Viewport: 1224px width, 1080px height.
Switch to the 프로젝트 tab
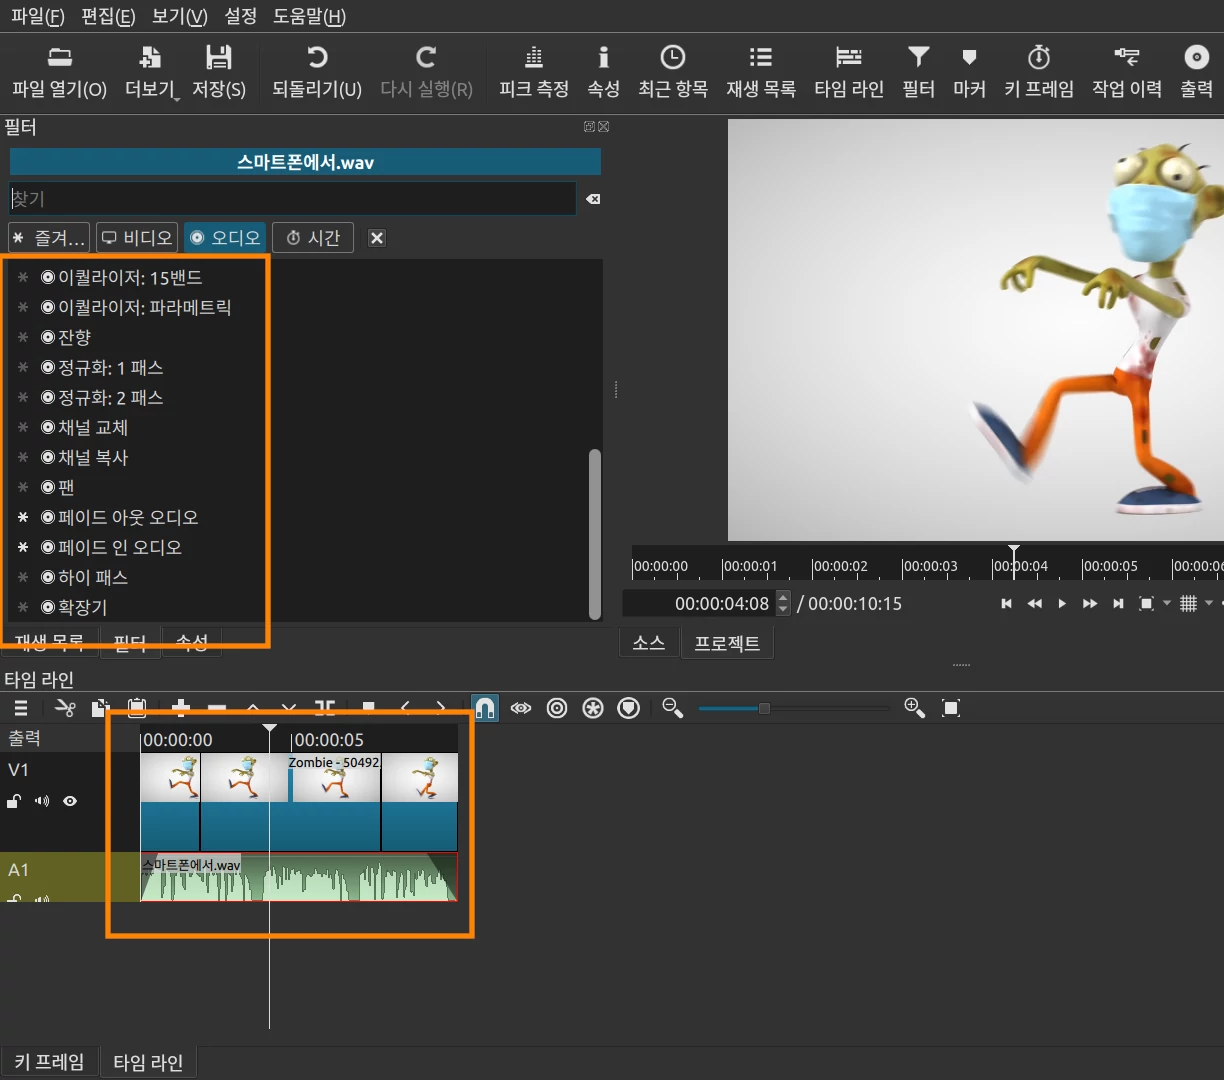coord(727,643)
